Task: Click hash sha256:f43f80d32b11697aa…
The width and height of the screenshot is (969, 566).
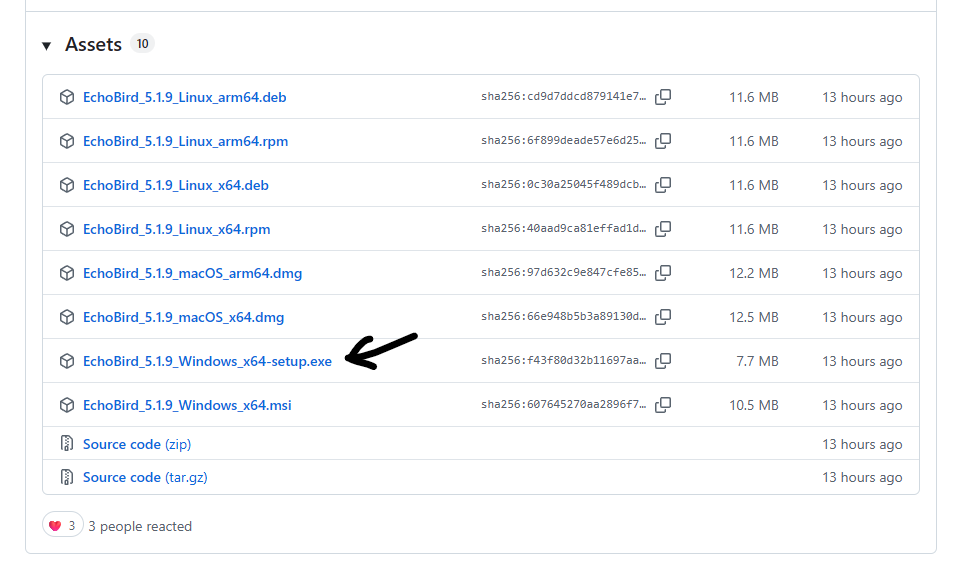Action: 564,360
